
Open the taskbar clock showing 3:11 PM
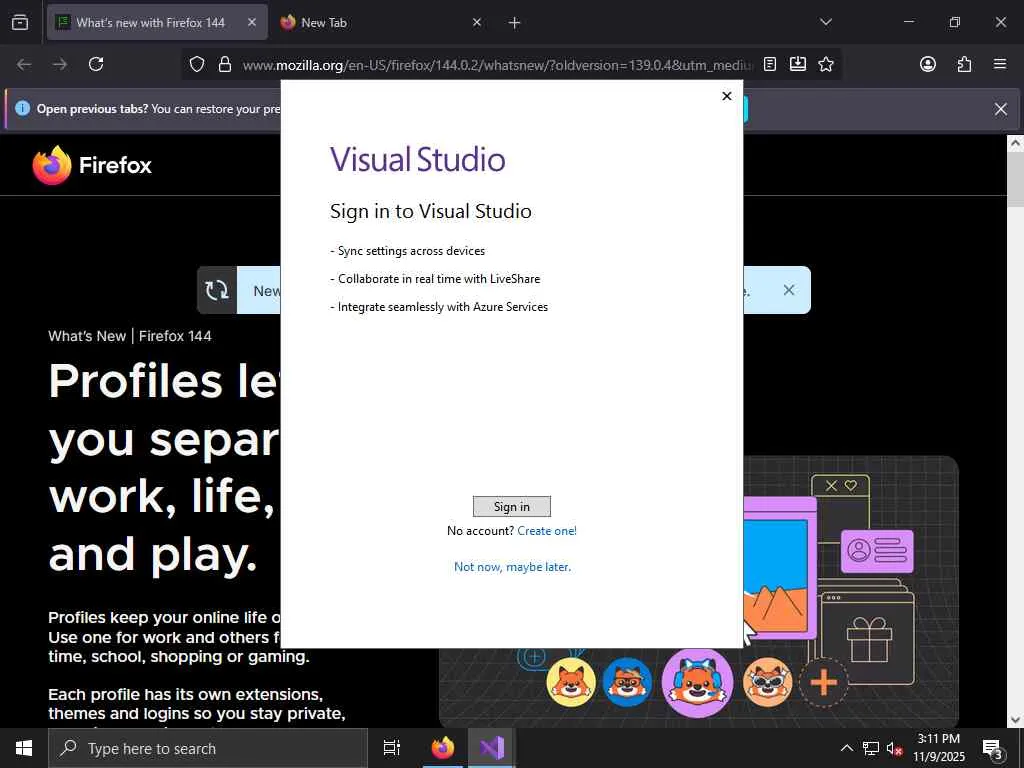tap(938, 748)
